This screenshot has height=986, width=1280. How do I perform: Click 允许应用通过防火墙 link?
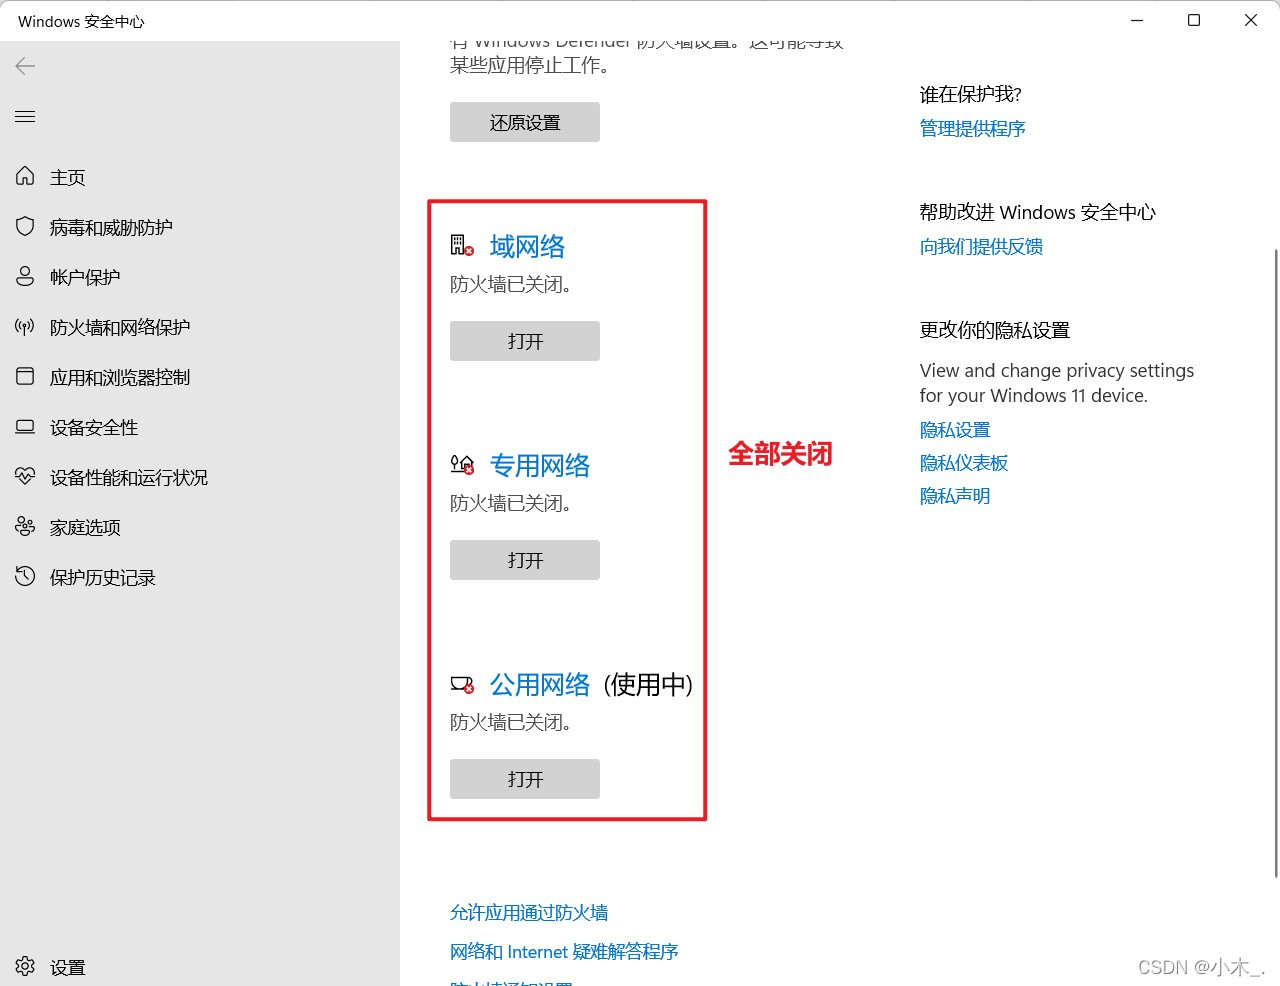coord(529,912)
